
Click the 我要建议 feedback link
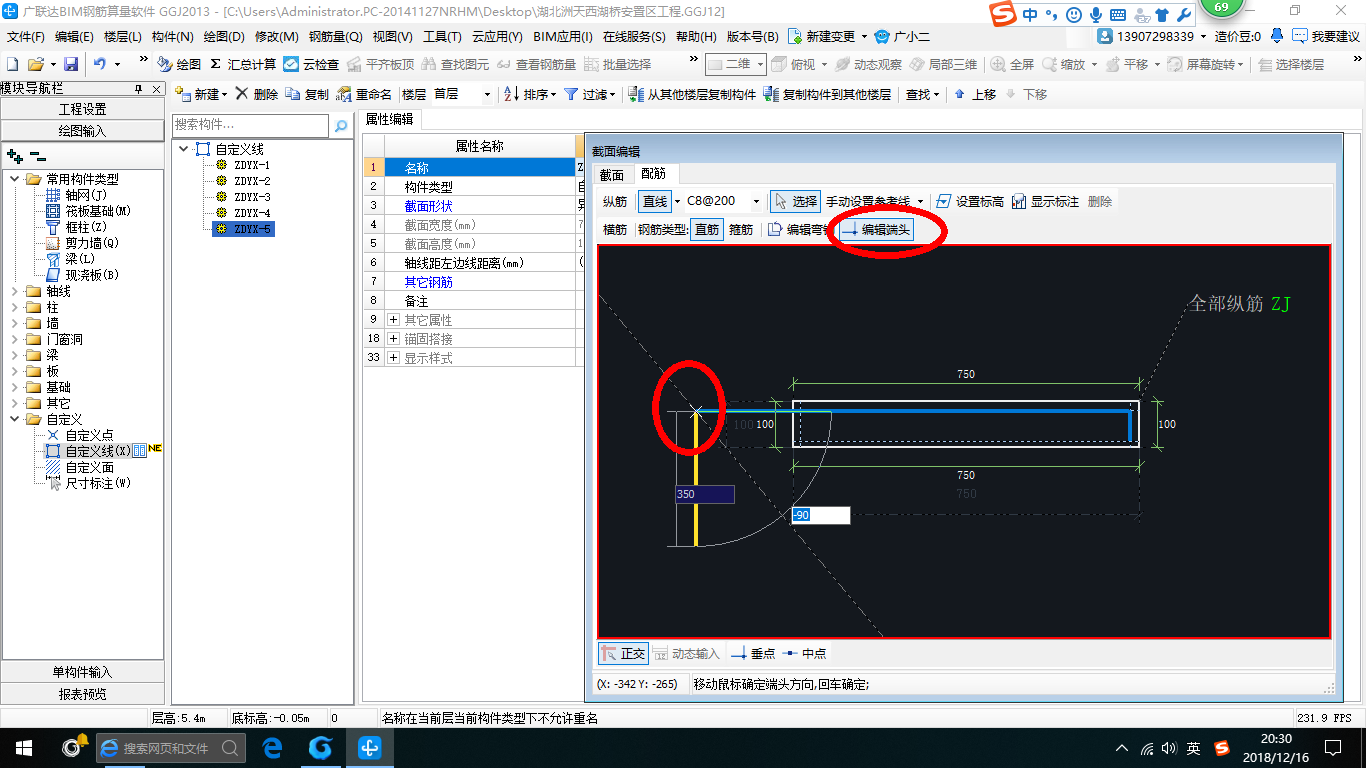point(1327,37)
